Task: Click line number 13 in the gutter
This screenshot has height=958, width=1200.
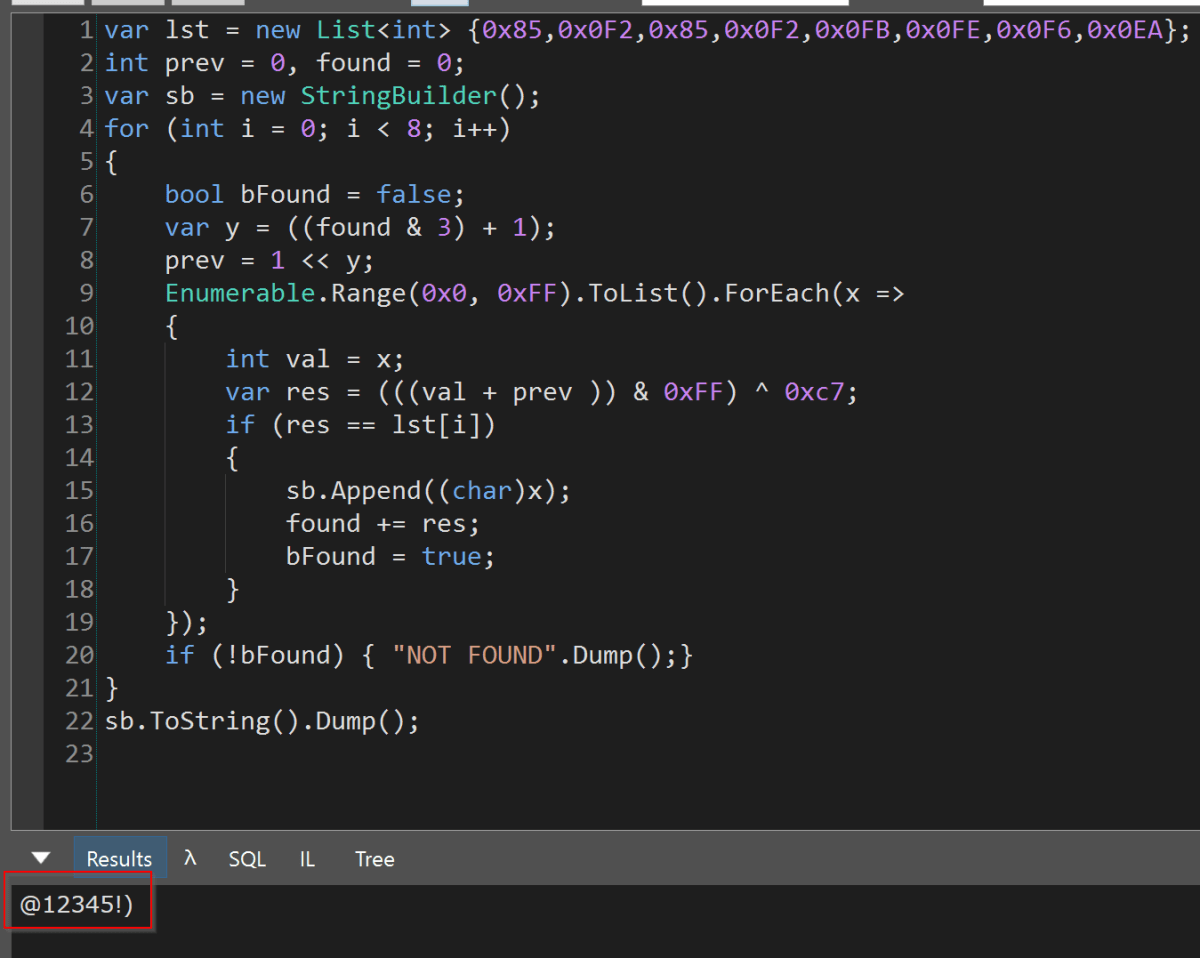Action: (x=79, y=425)
